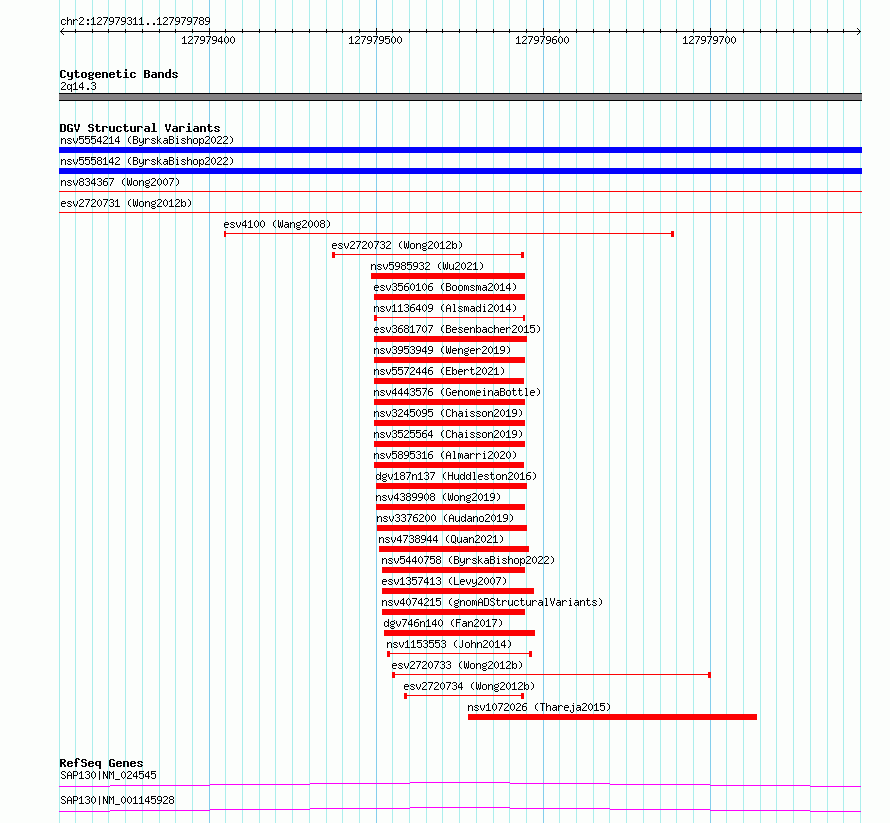Click the 2q14.3 band label
This screenshot has height=823, width=890.
78,86
